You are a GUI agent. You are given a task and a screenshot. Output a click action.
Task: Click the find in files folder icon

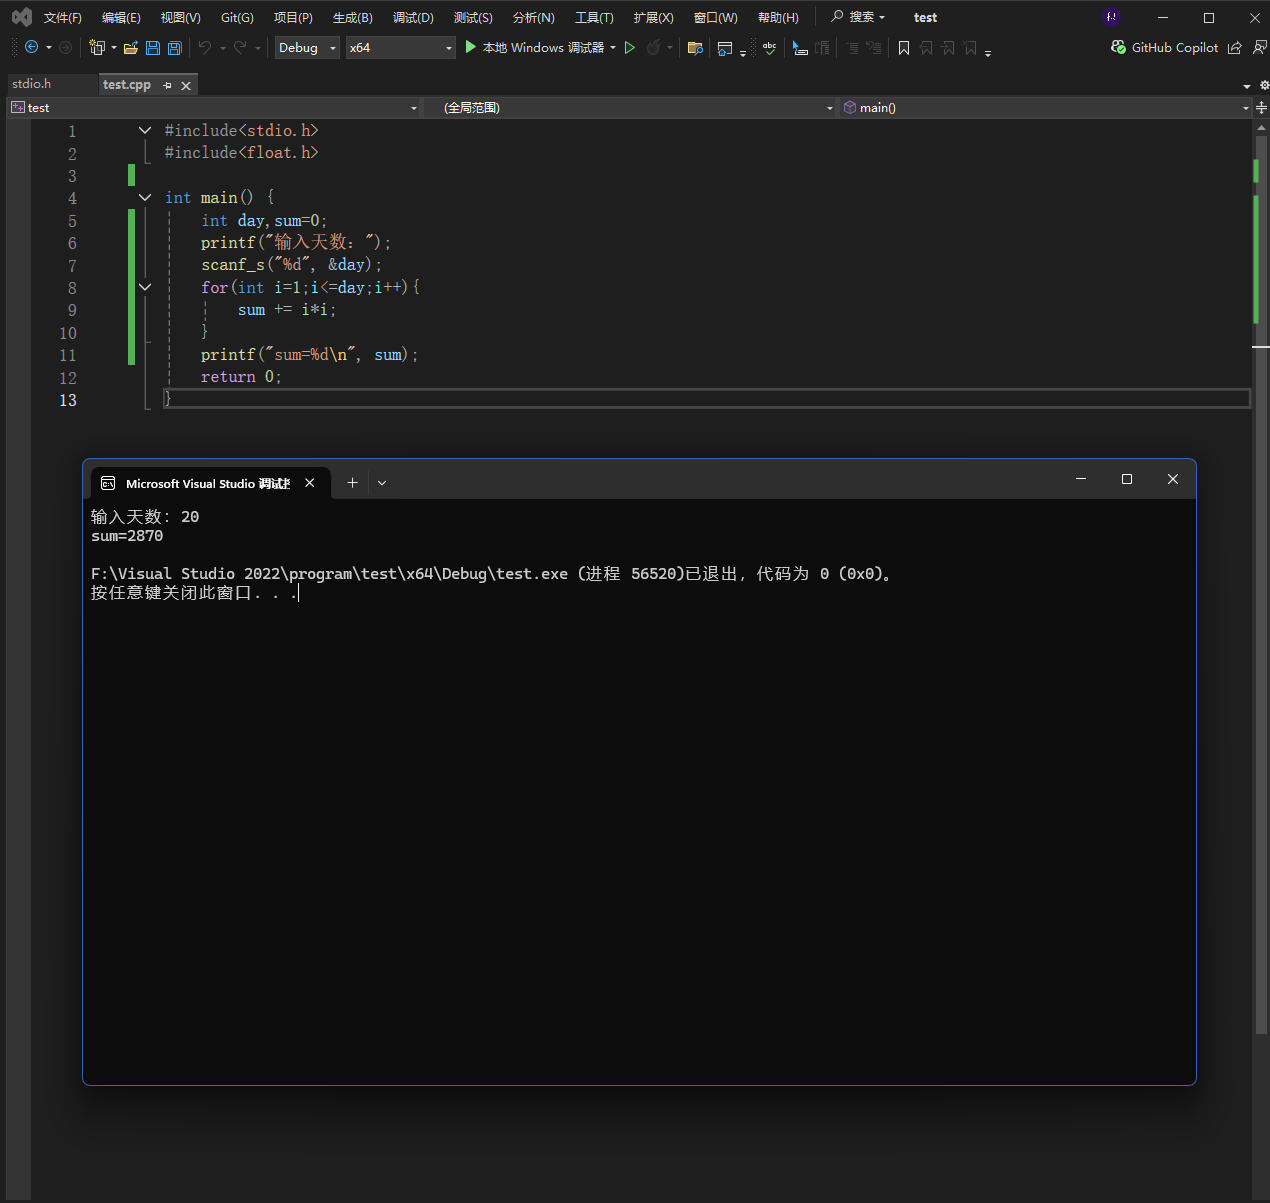(x=695, y=47)
